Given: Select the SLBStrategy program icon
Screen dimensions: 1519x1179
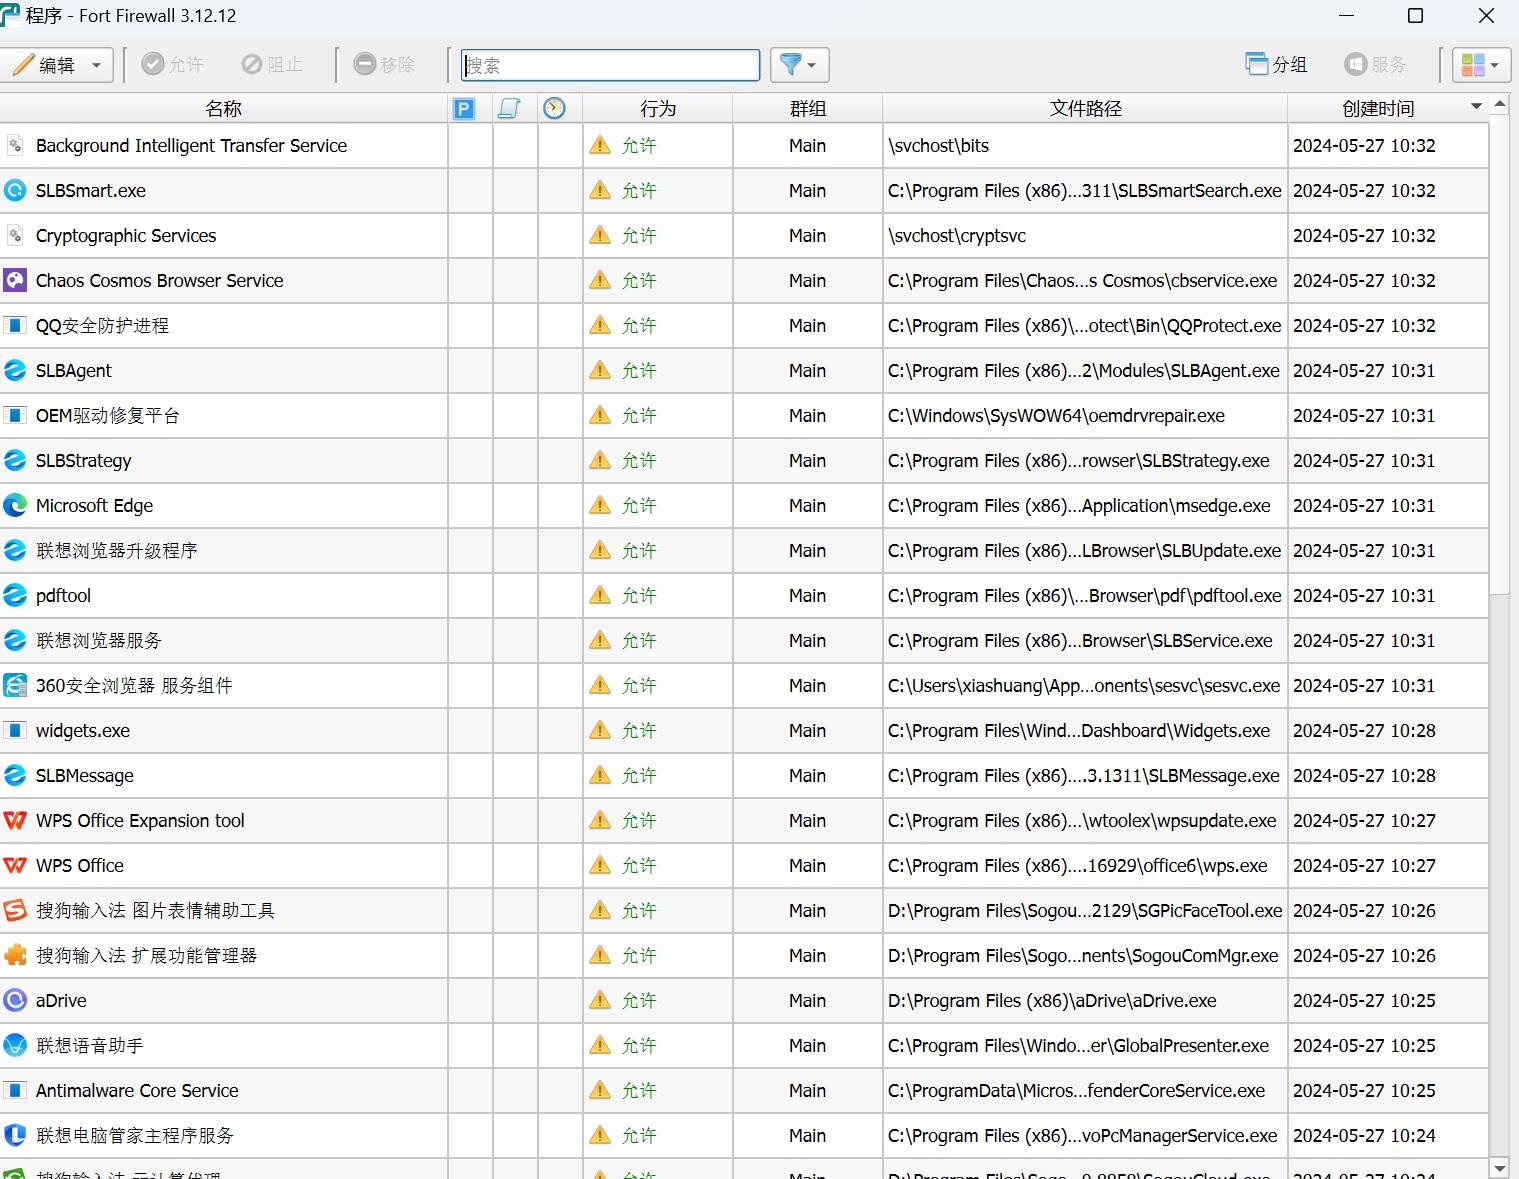Looking at the screenshot, I should coord(15,461).
